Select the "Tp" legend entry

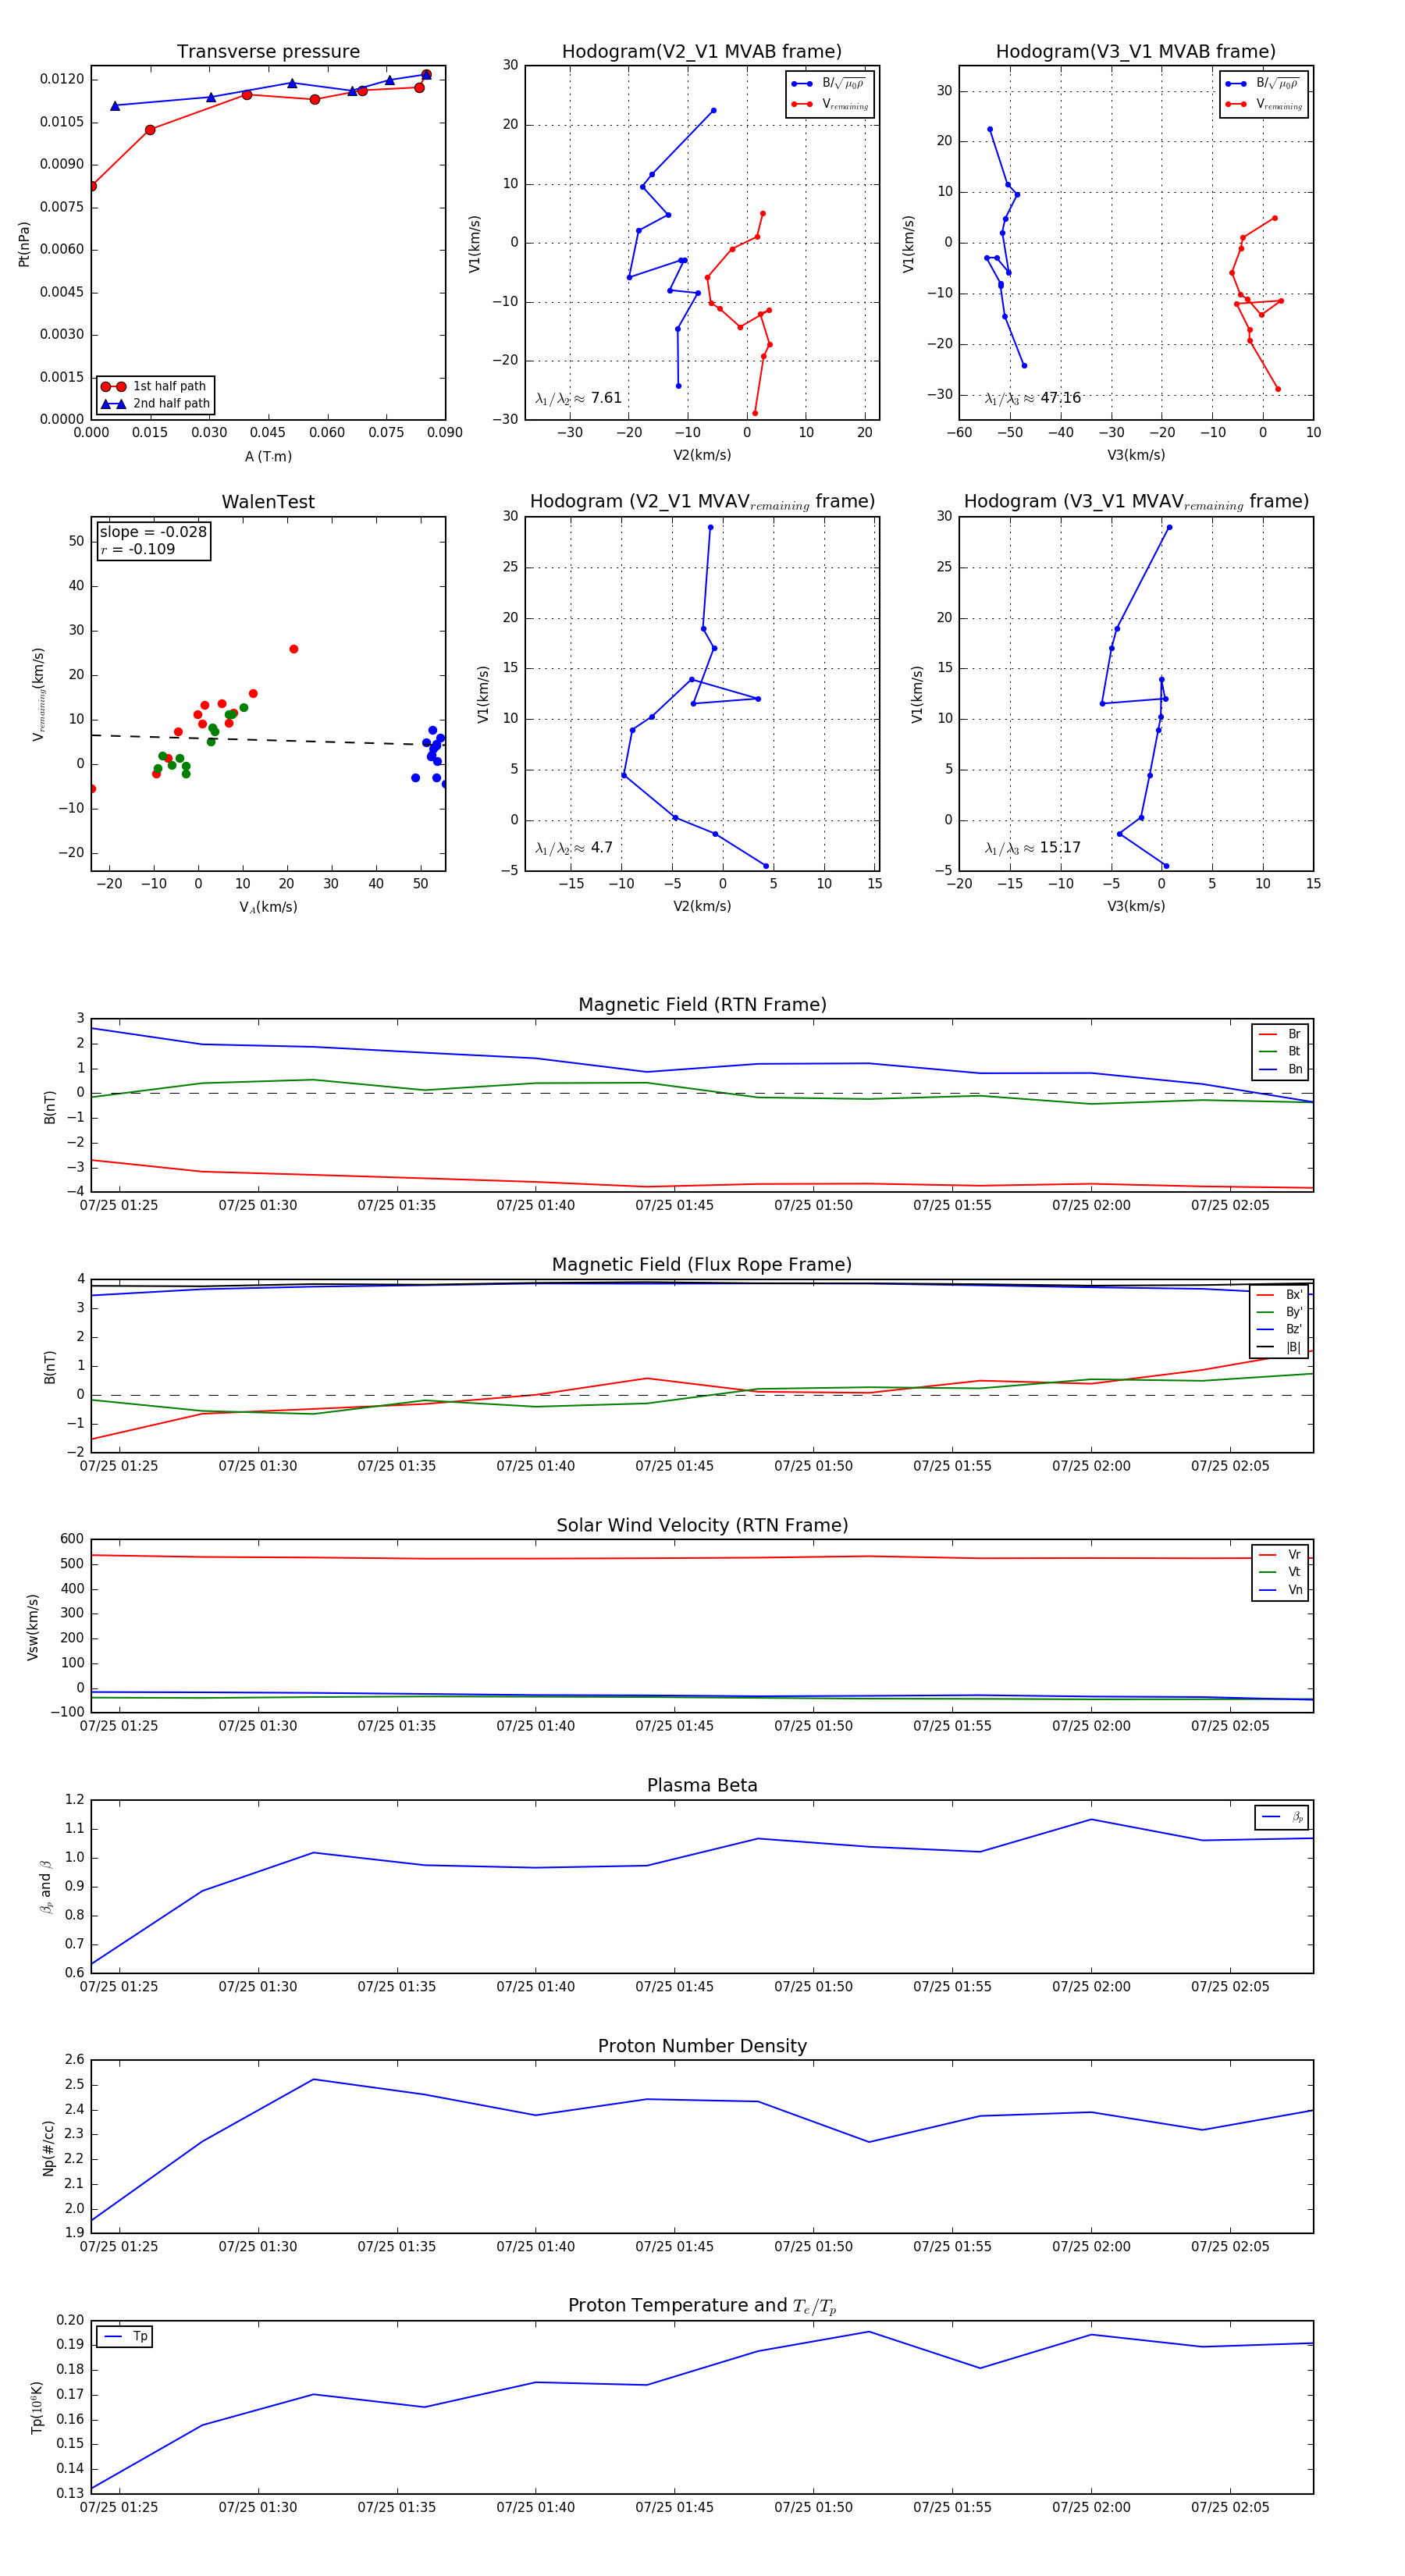click(x=125, y=2337)
